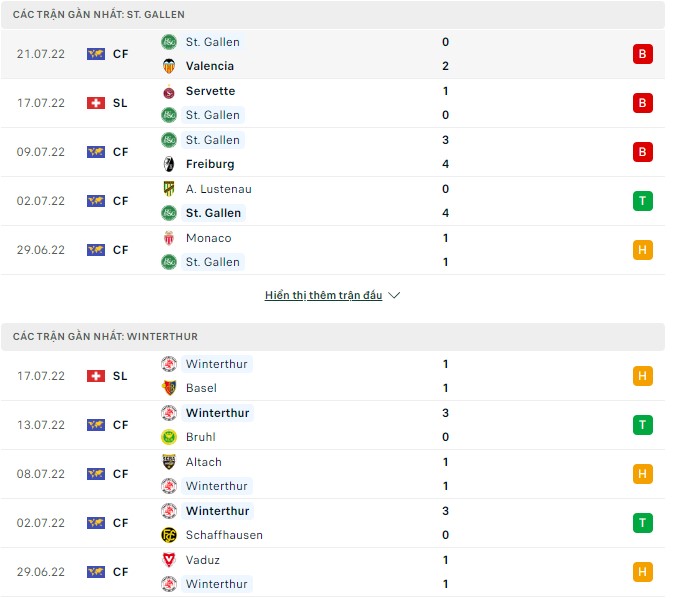Image resolution: width=673 pixels, height=598 pixels.
Task: Click the Freiburg club crest
Action: [x=169, y=164]
